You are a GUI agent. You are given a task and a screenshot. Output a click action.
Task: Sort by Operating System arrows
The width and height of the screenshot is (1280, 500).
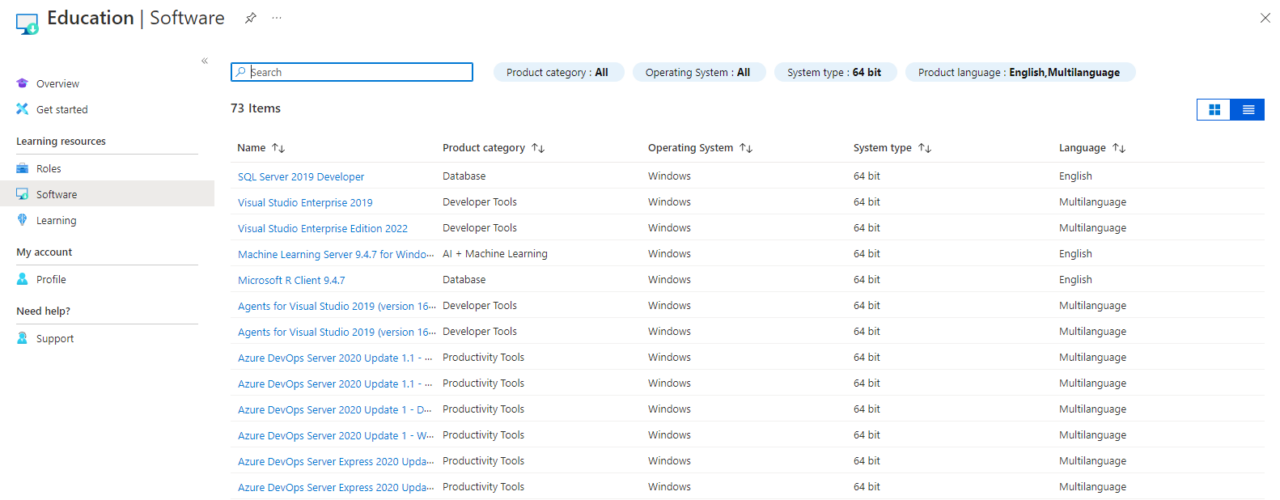745,148
